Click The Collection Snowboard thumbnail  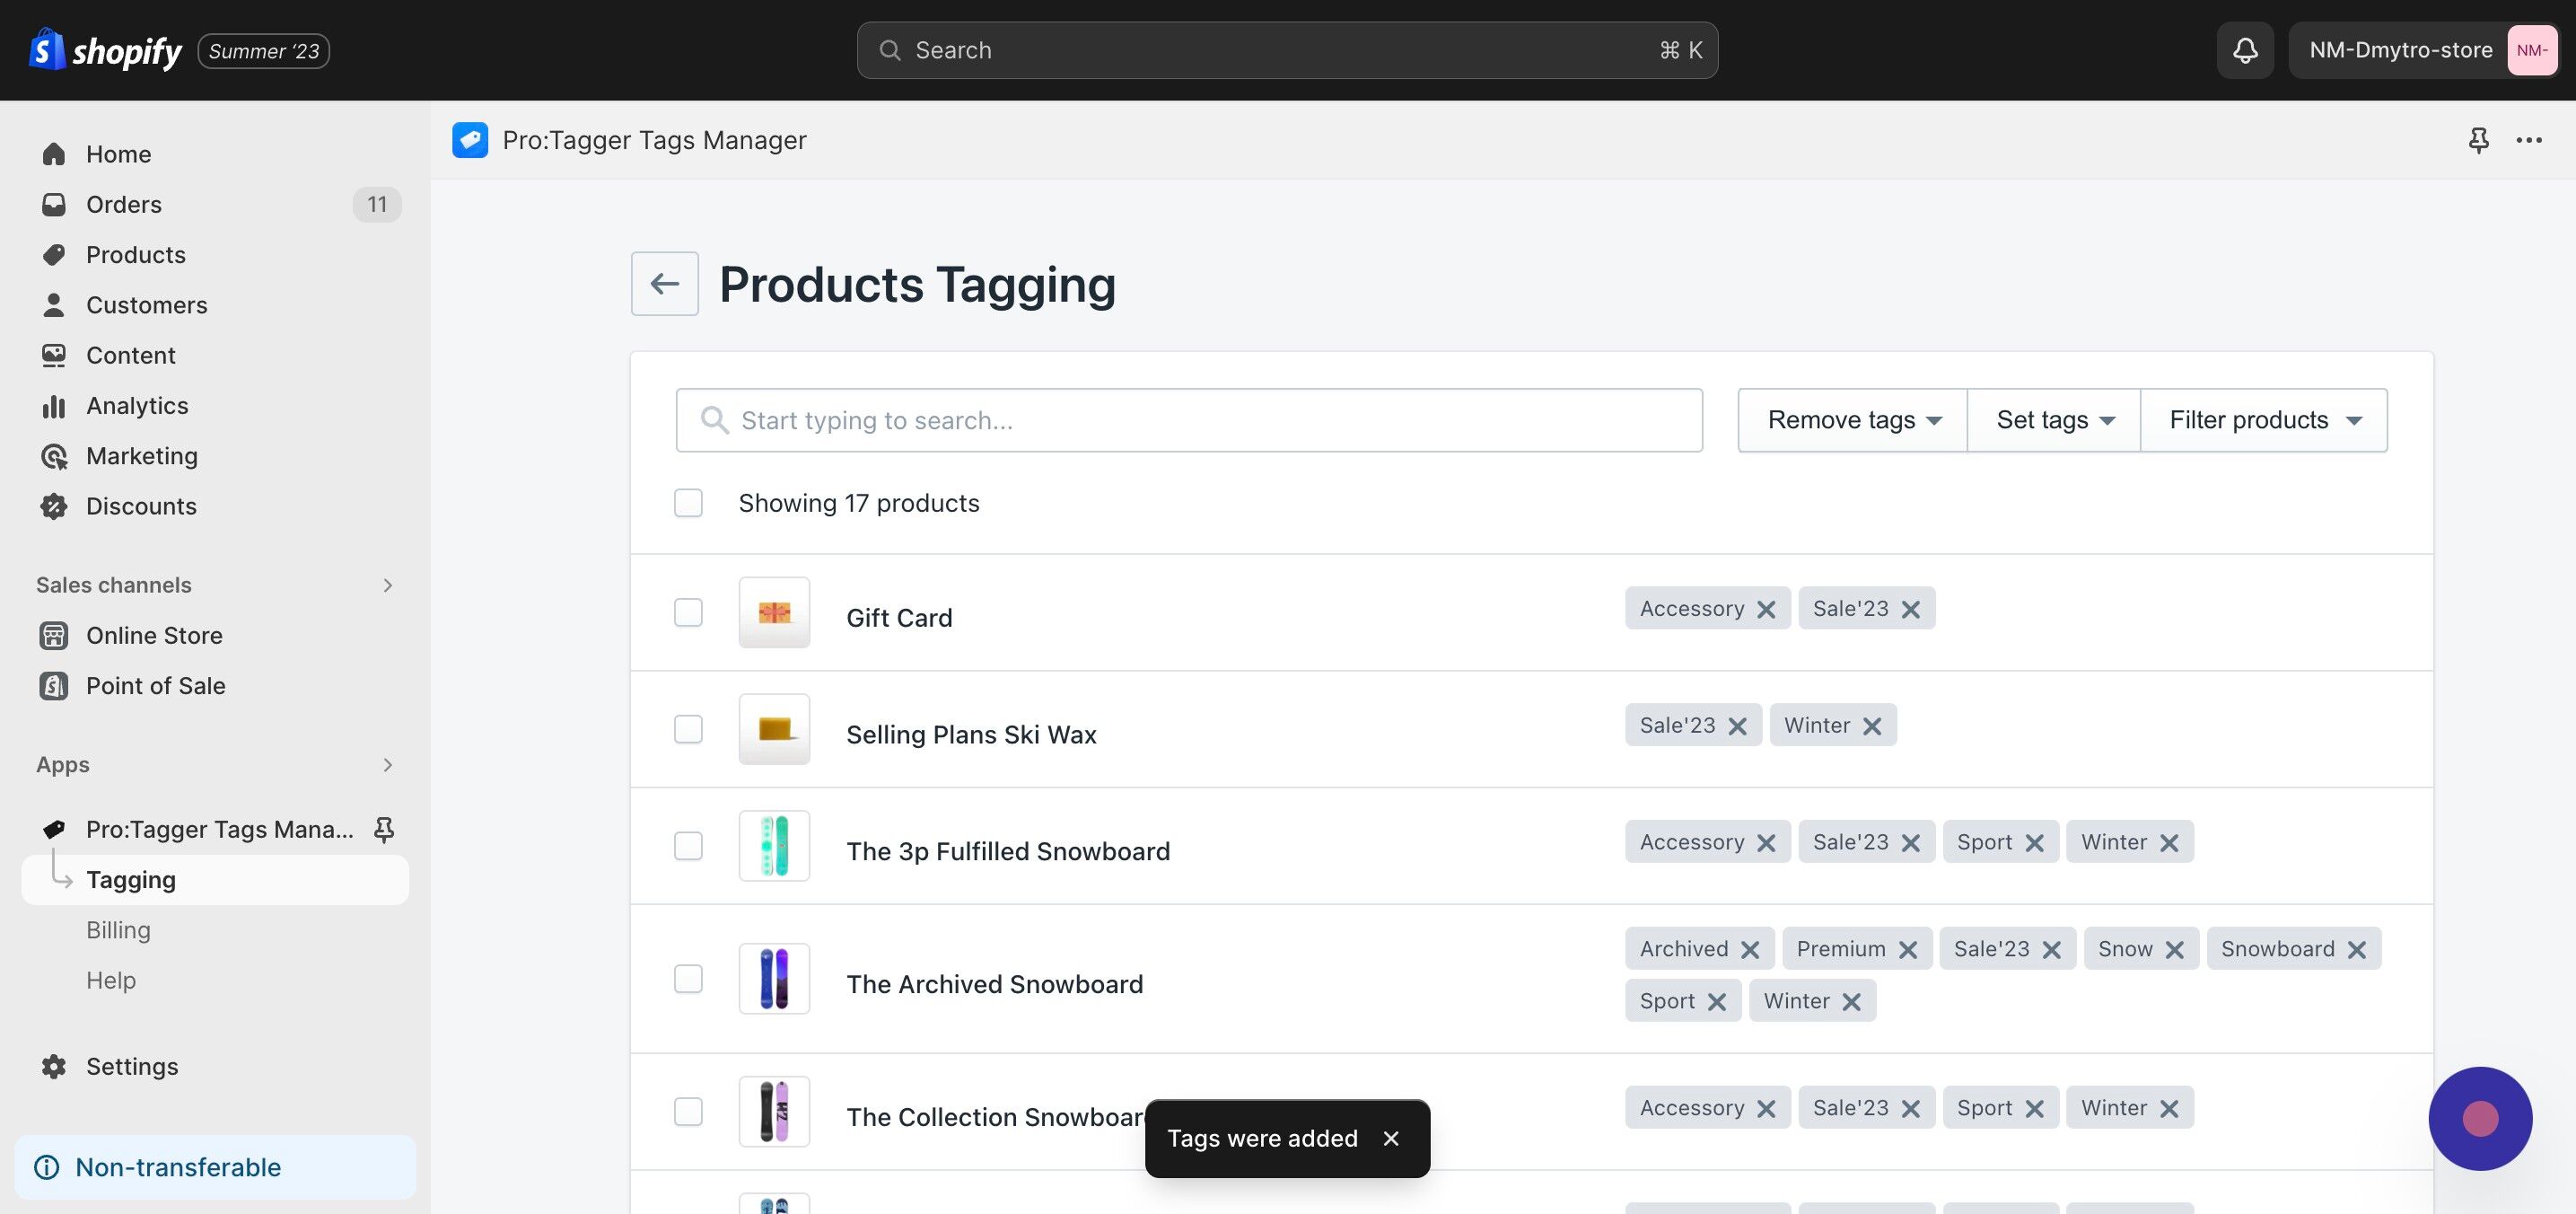click(x=774, y=1112)
